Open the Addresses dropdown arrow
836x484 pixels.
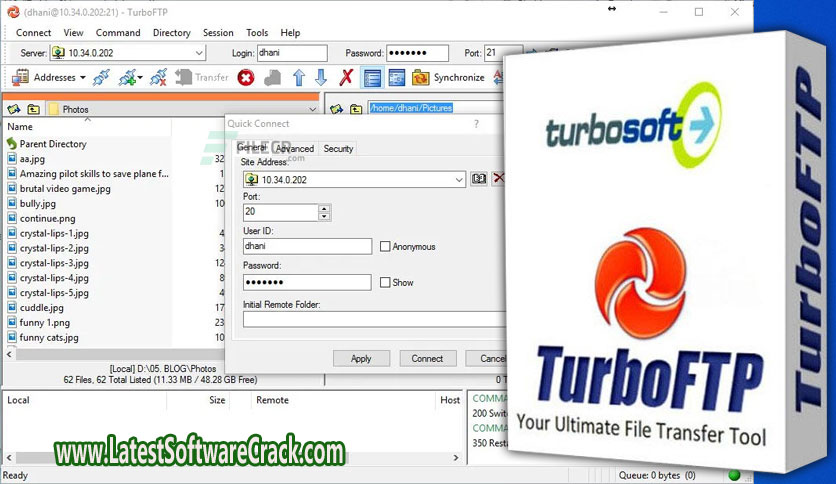pos(83,78)
